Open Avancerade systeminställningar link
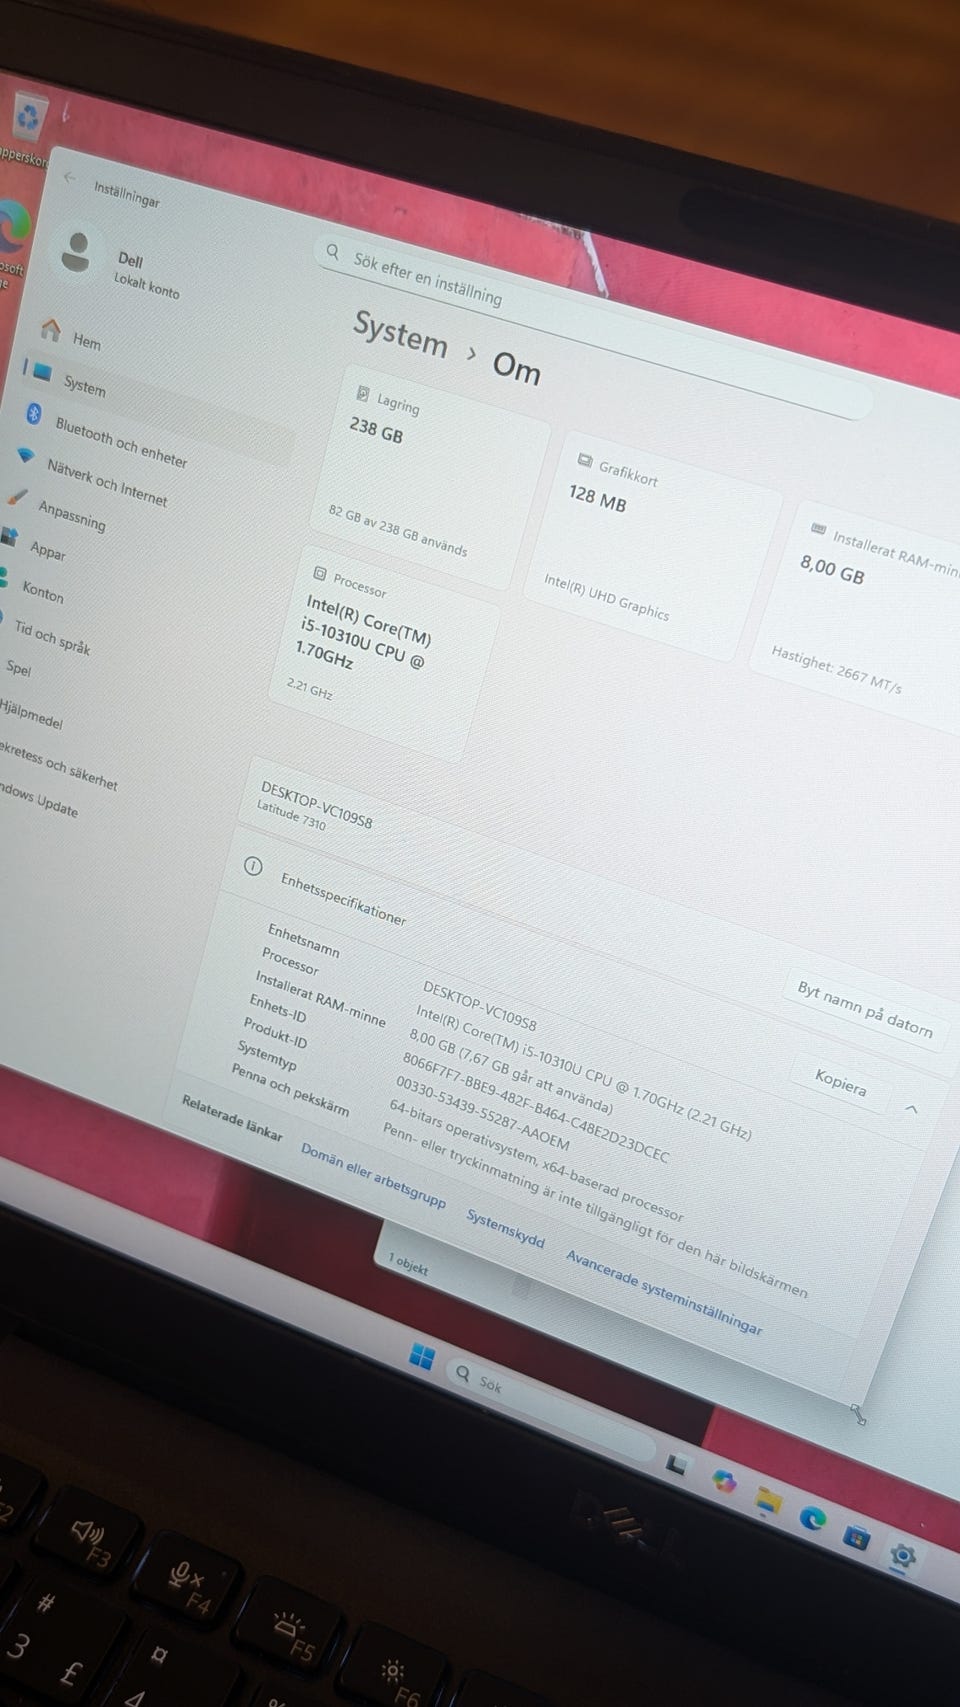Image resolution: width=960 pixels, height=1707 pixels. 664,1292
